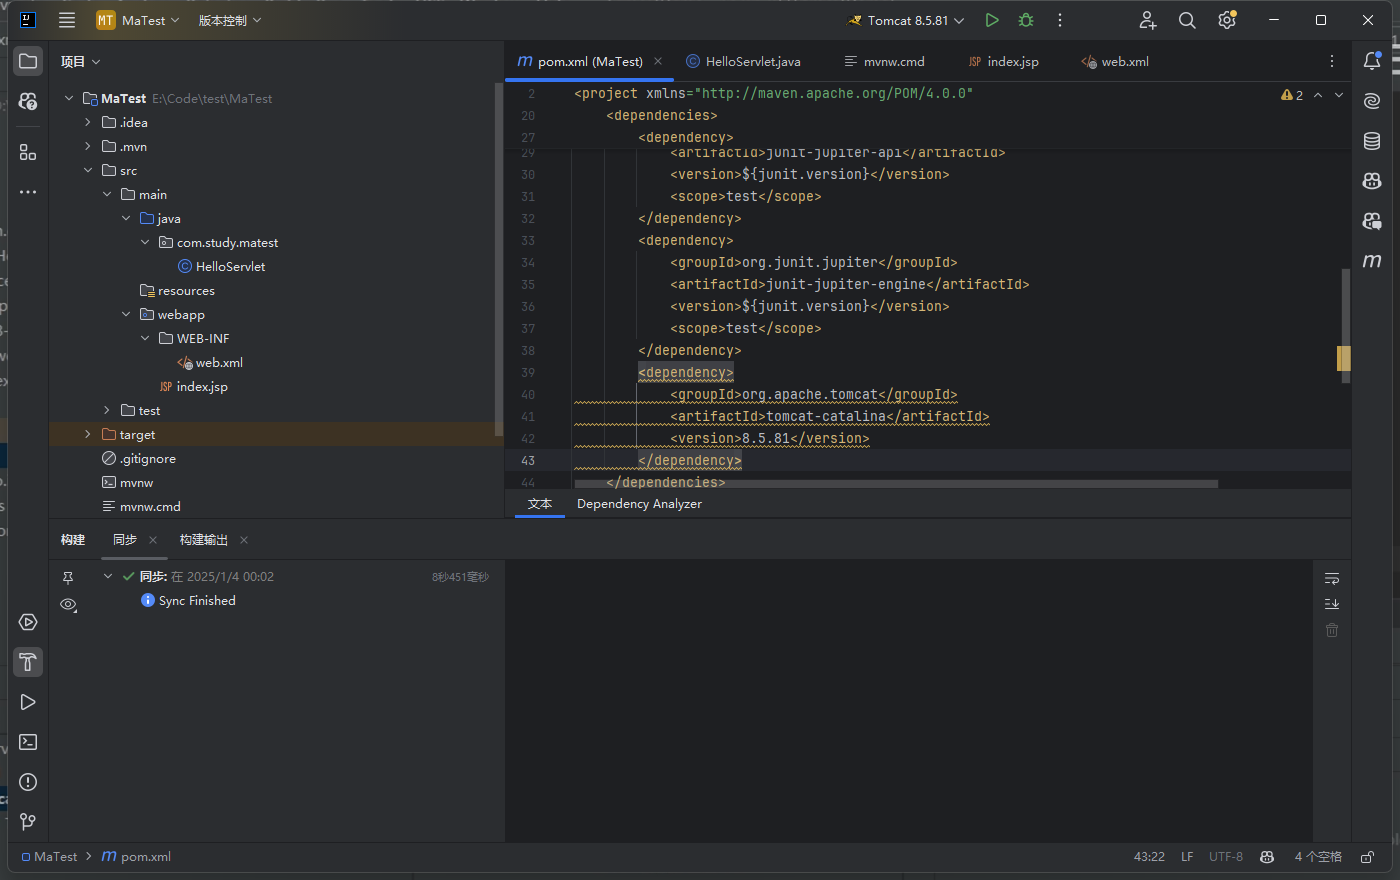Go to previous highlighted error arrow
Screen dimensions: 1400x880
(1318, 95)
